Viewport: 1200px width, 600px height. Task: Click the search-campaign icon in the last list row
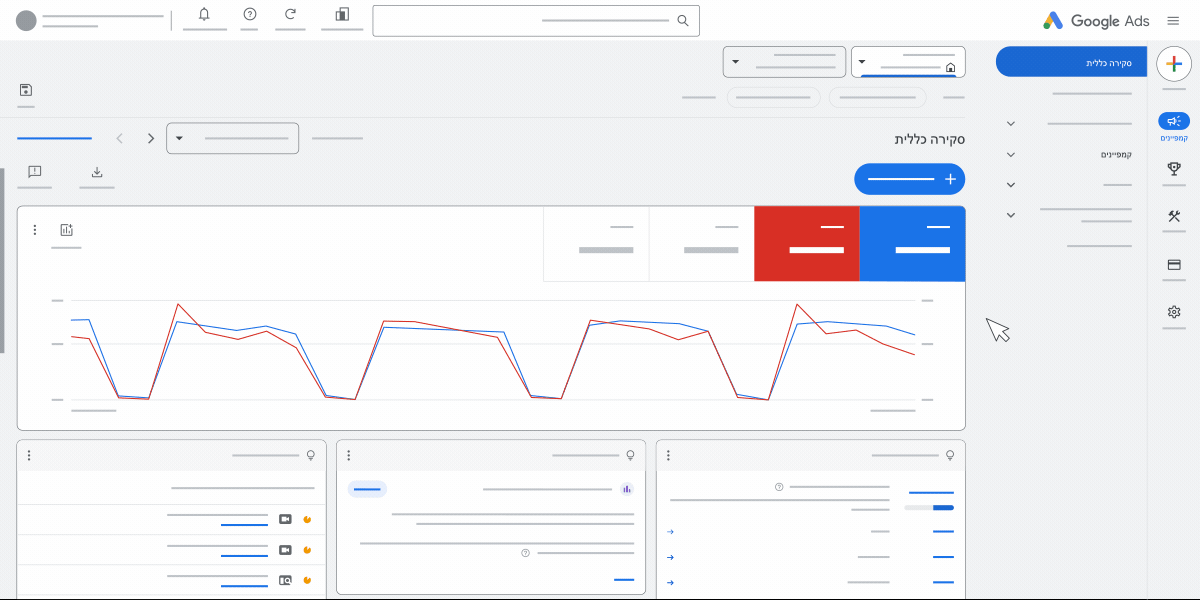click(285, 579)
